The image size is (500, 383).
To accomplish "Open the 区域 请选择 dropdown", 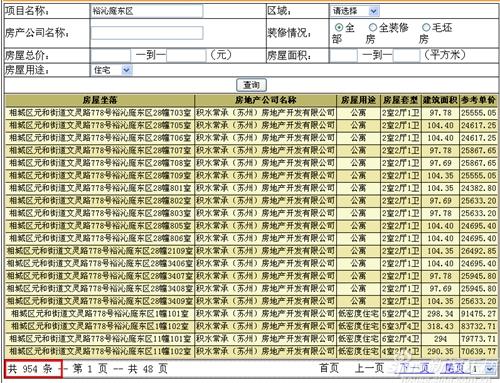I will [x=355, y=11].
